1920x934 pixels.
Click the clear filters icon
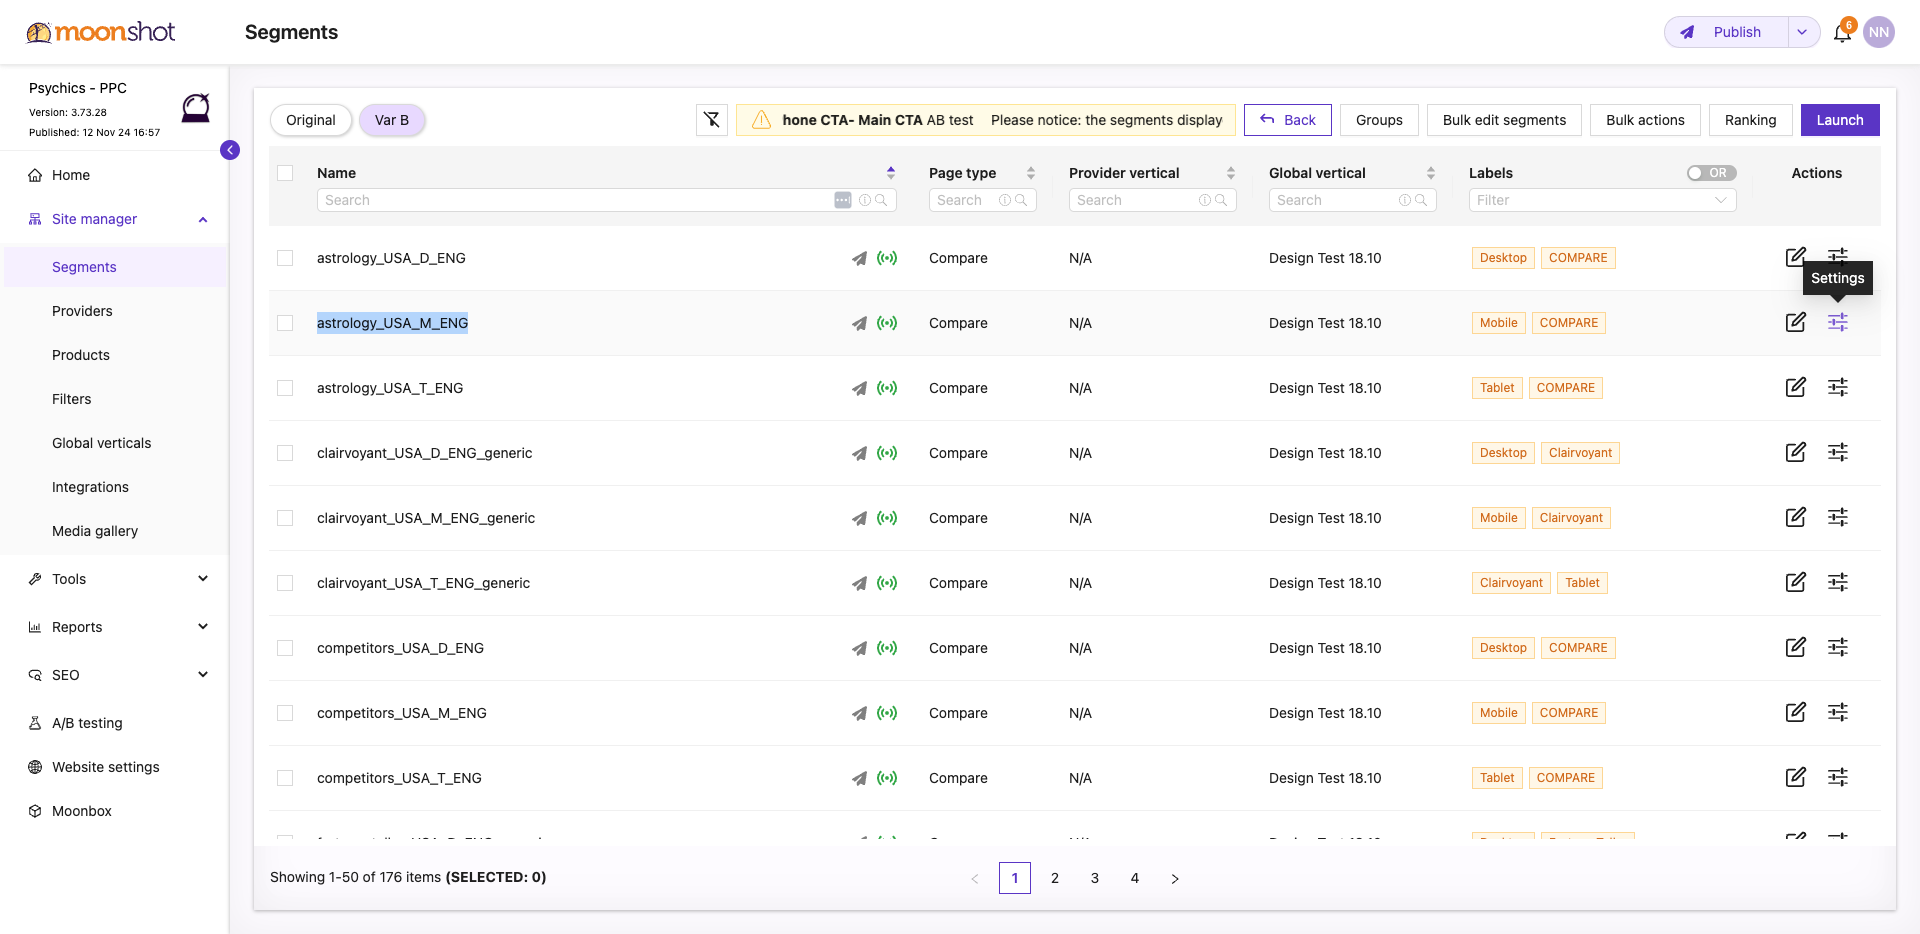(711, 120)
